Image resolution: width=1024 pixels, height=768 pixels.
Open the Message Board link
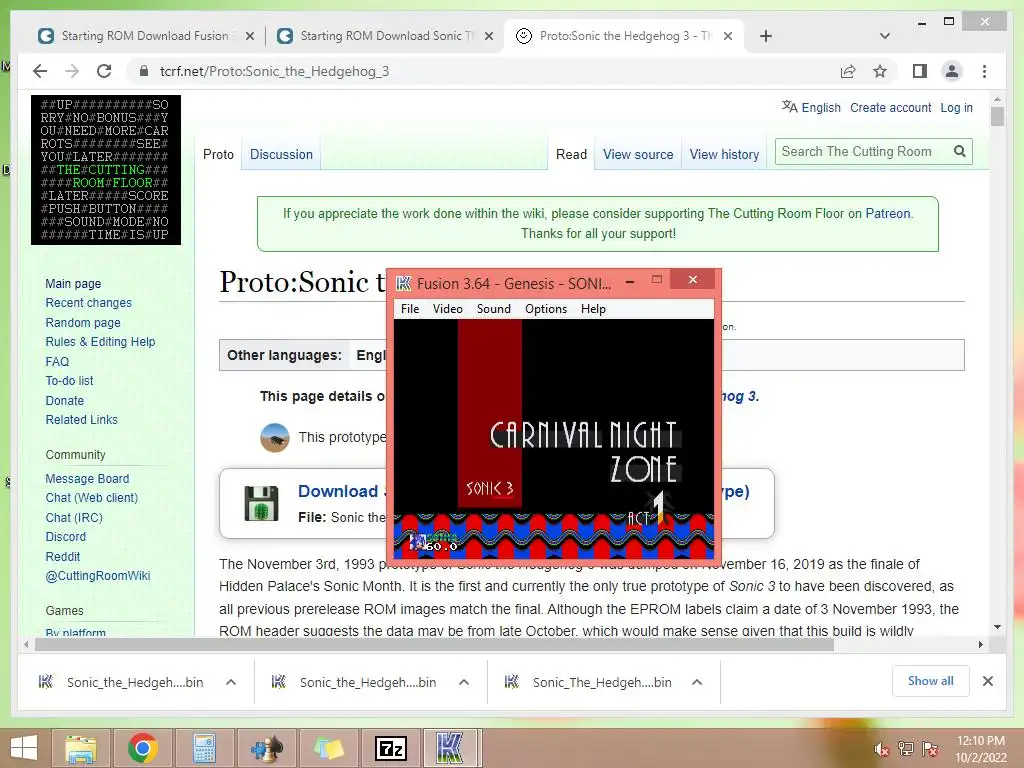(87, 479)
